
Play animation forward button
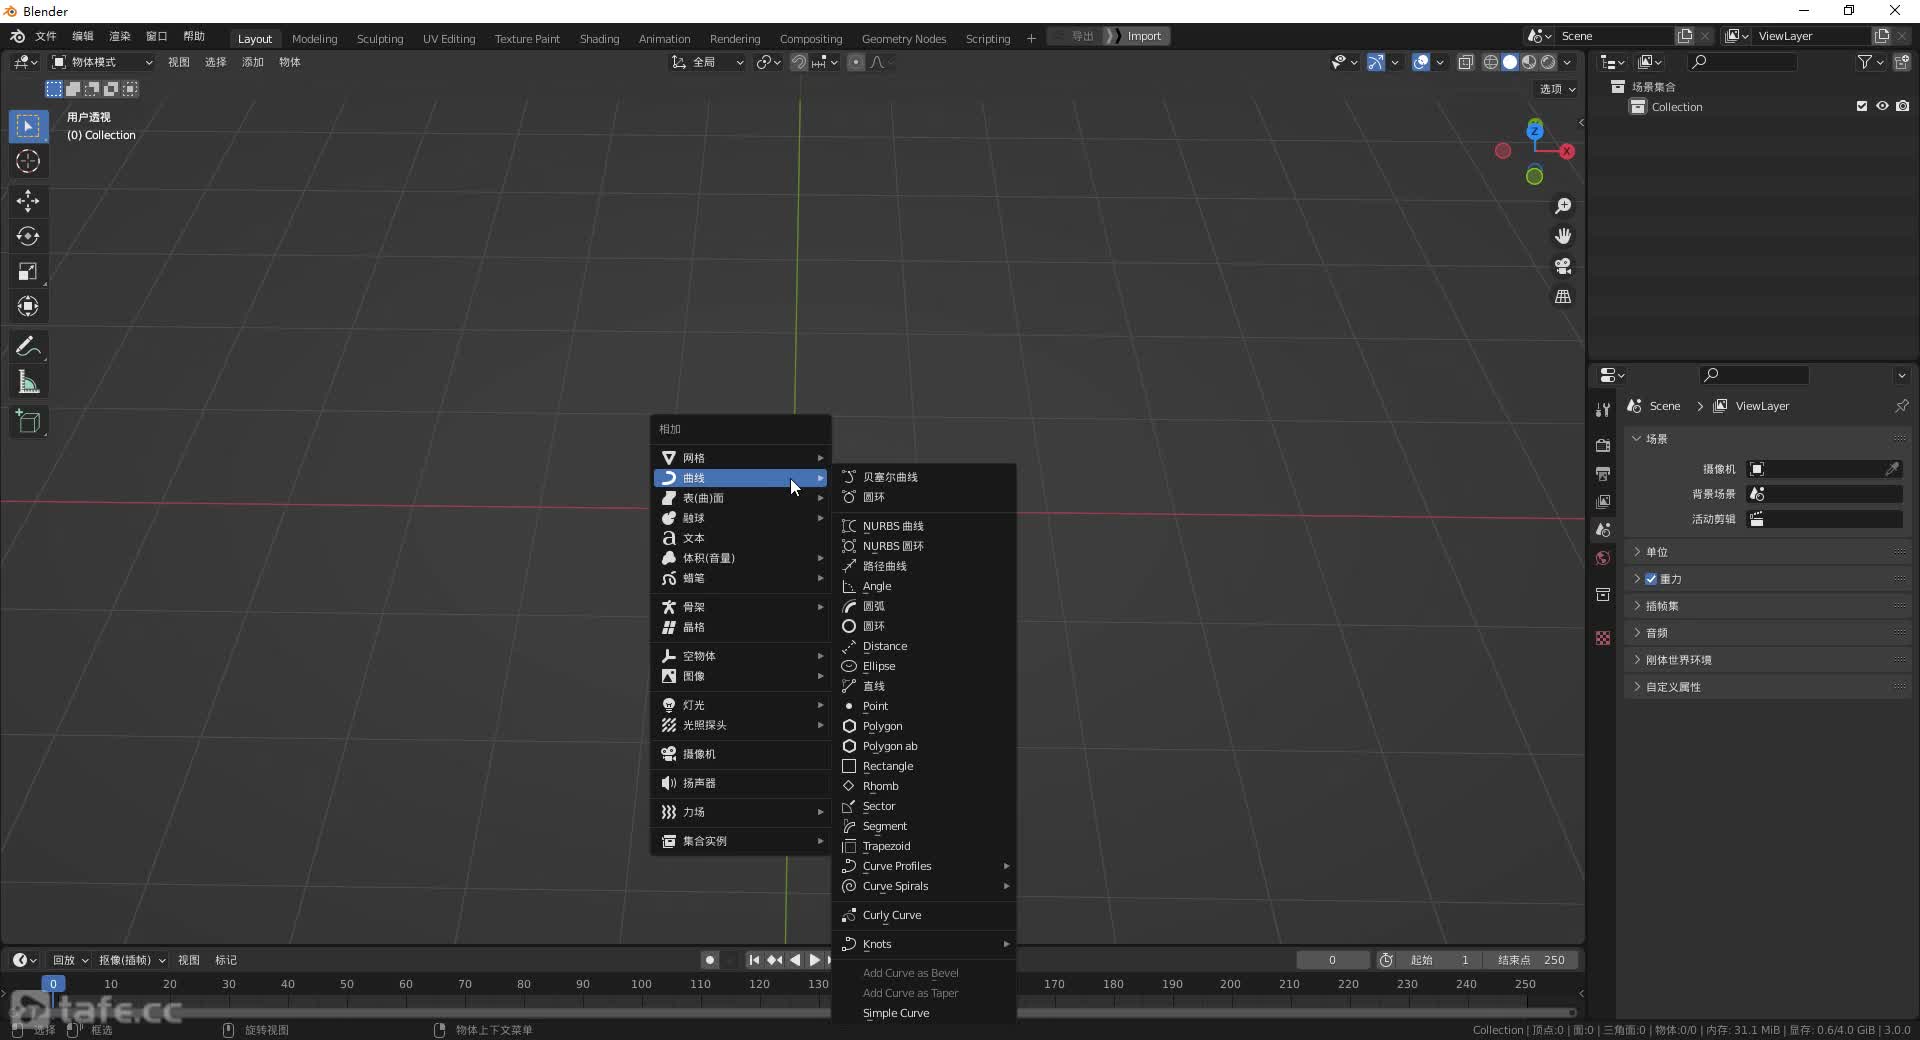tap(815, 960)
